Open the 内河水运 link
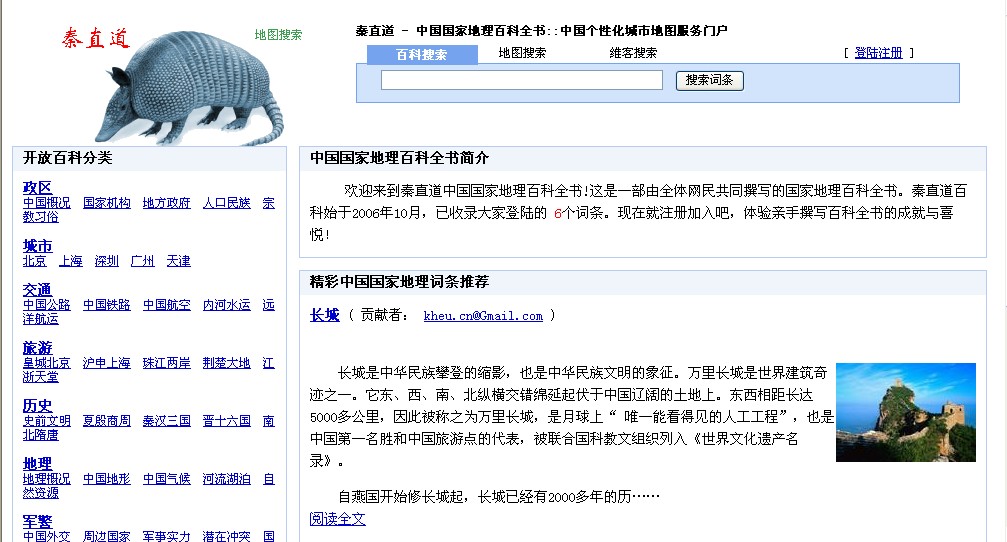This screenshot has height=542, width=1007. click(x=227, y=305)
